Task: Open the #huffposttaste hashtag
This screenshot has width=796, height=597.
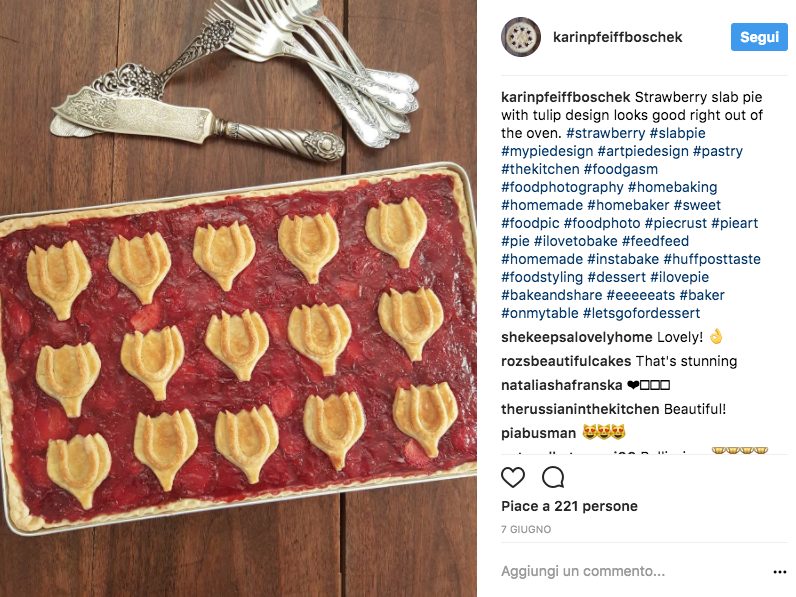Action: coord(712,259)
